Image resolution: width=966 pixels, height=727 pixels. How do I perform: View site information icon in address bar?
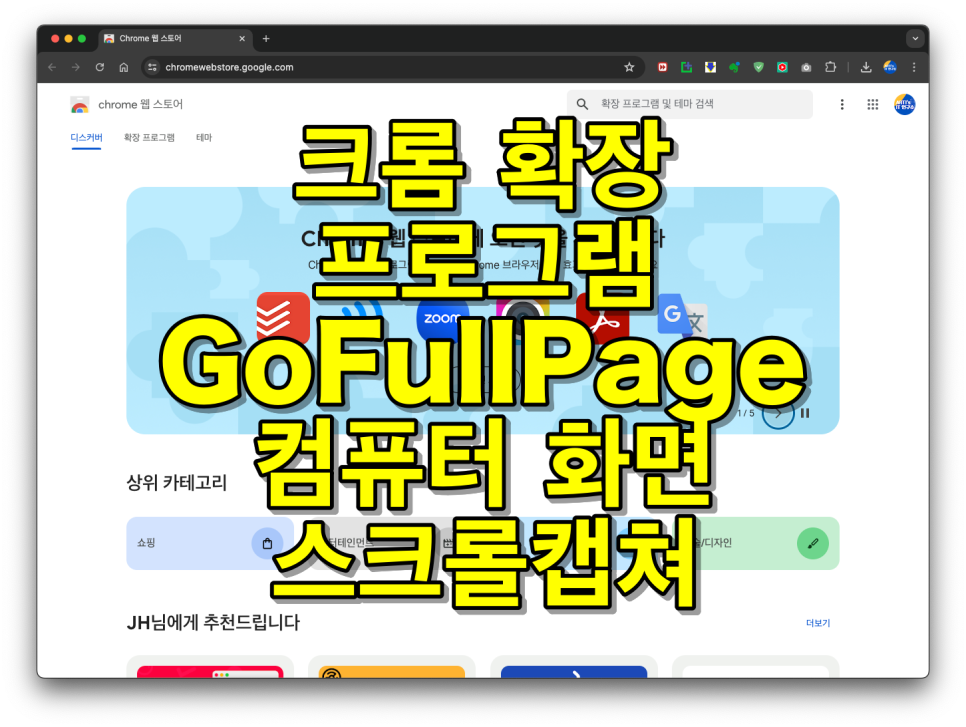tap(152, 67)
